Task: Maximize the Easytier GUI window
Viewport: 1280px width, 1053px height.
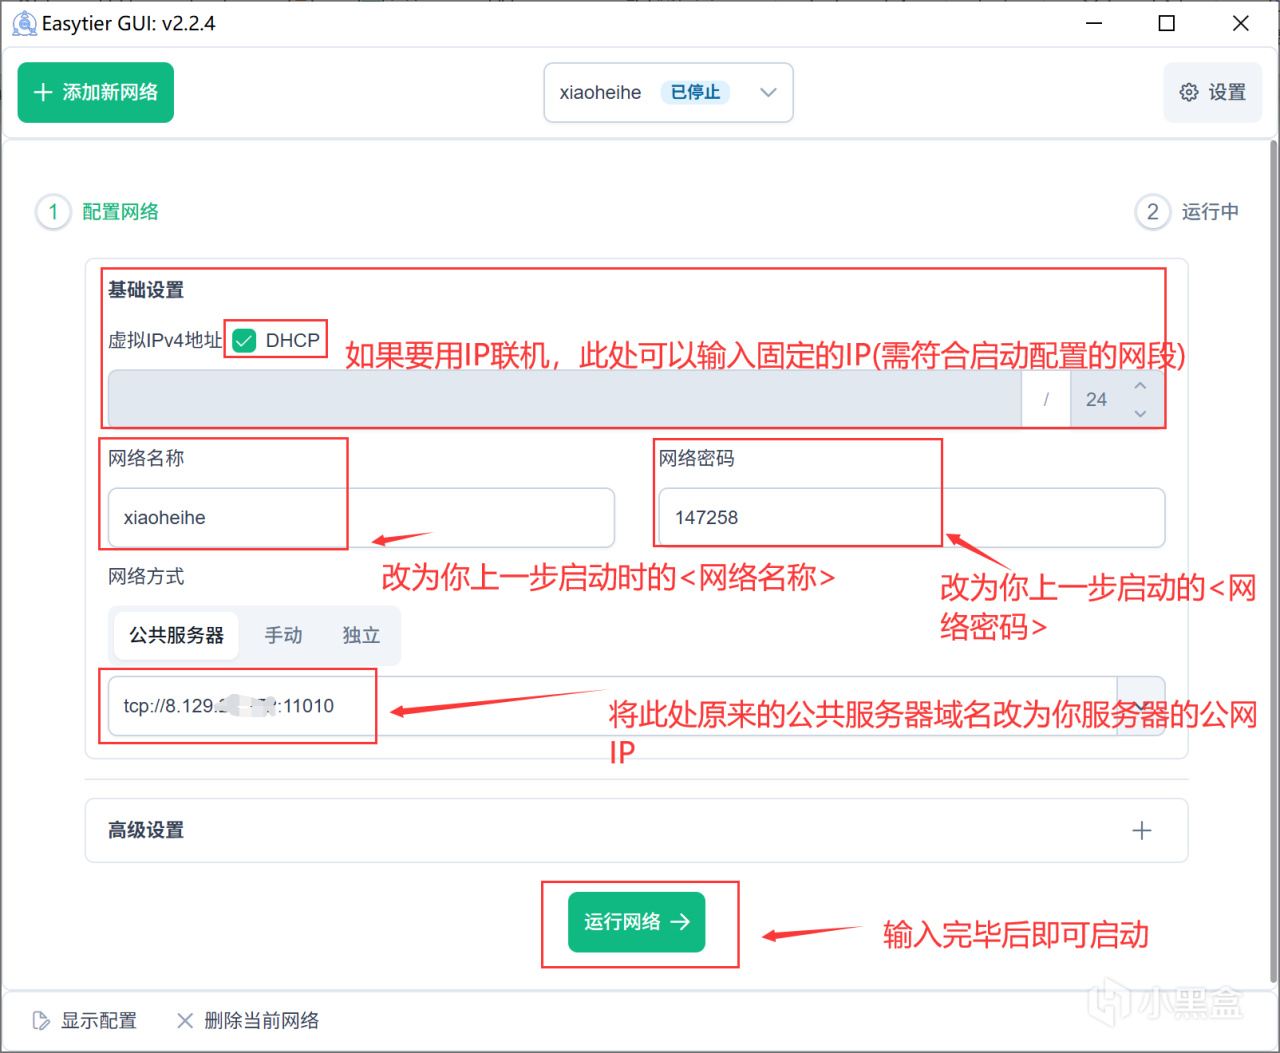Action: tap(1166, 23)
